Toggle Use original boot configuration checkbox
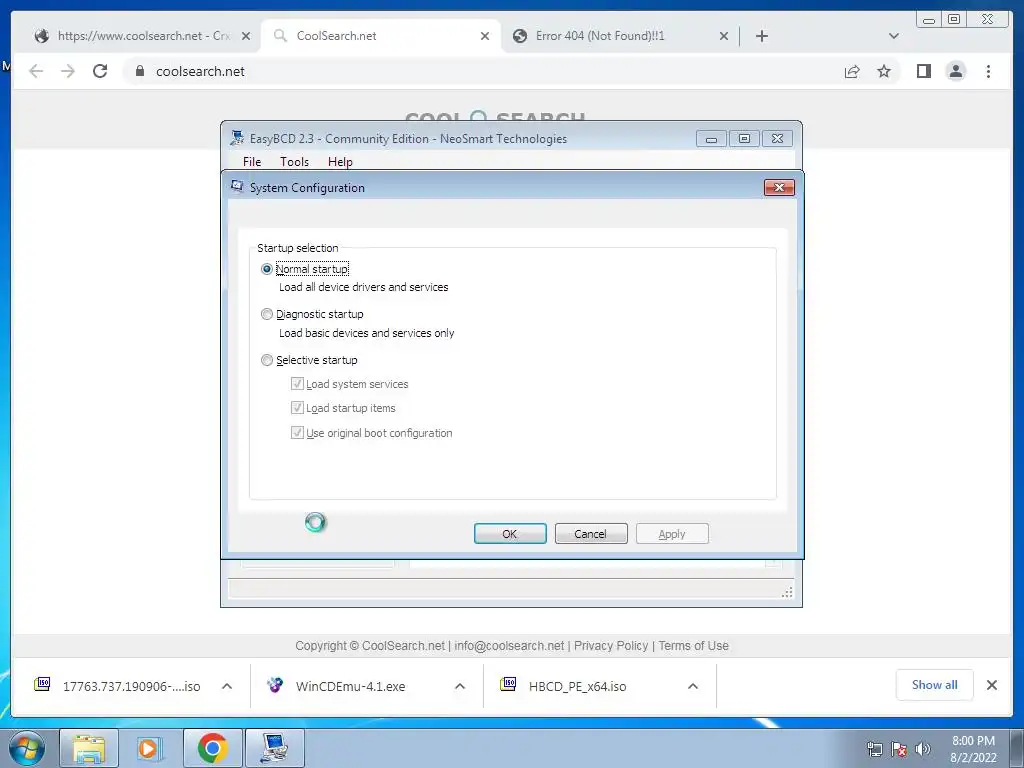This screenshot has width=1024, height=768. (x=297, y=432)
